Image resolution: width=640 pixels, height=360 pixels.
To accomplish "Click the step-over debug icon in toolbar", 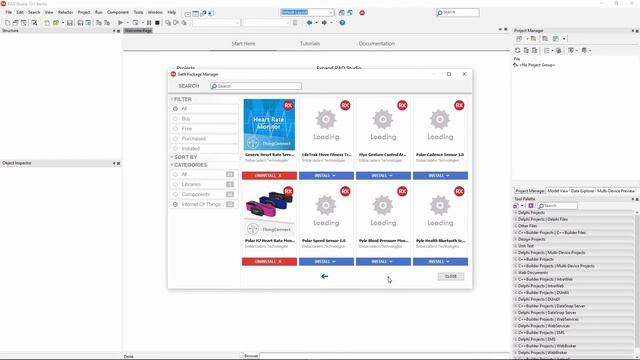I will [x=176, y=23].
